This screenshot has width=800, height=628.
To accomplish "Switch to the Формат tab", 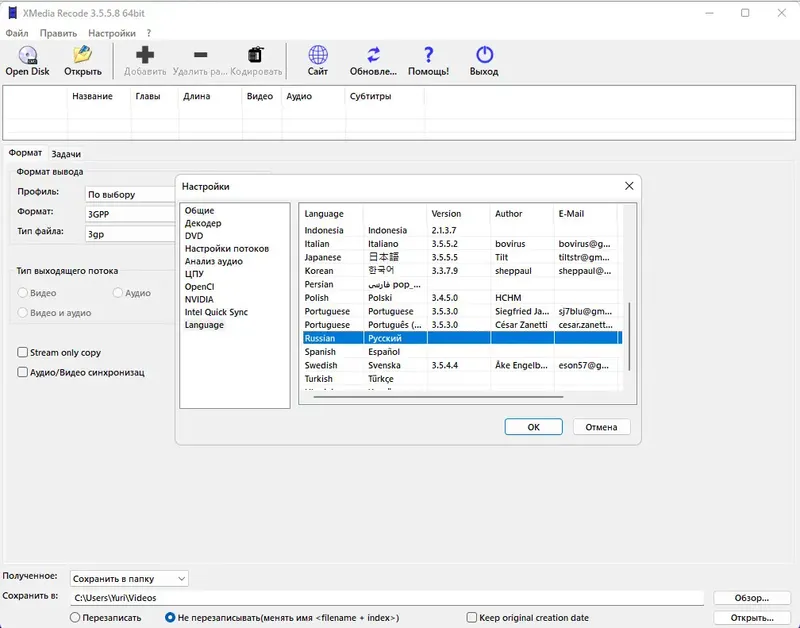I will click(25, 153).
